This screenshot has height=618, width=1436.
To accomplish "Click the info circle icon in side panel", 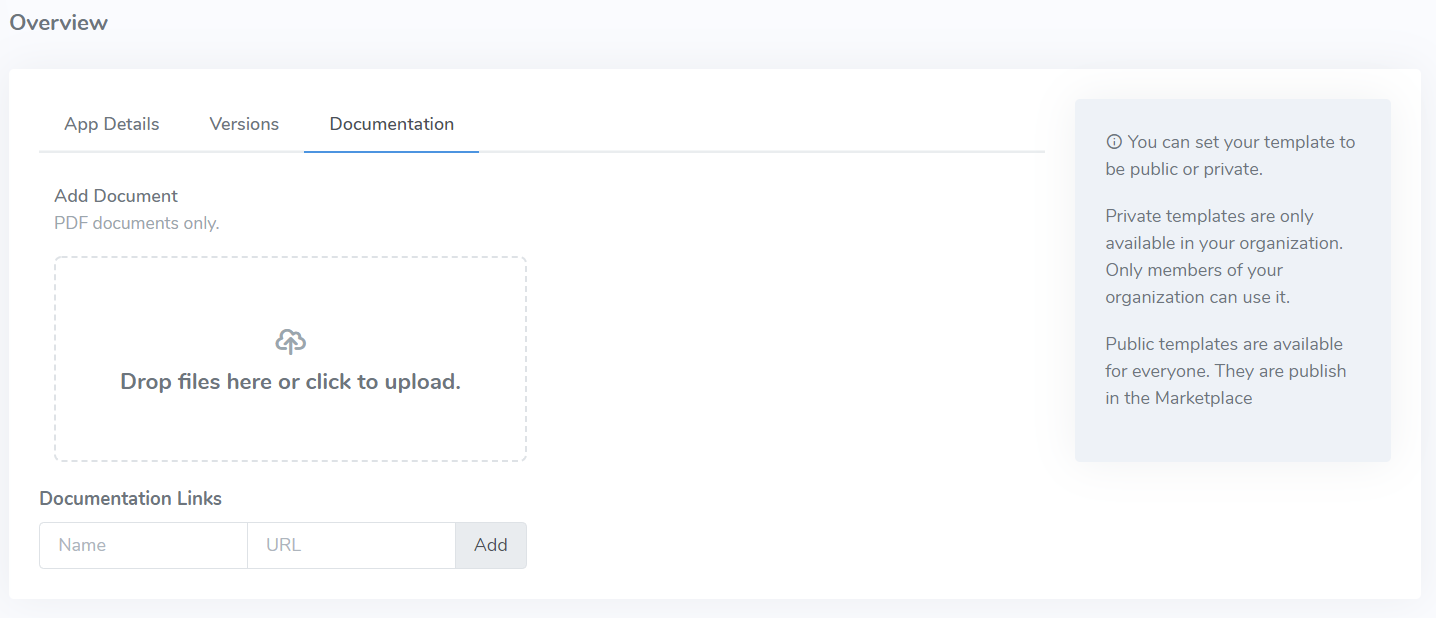I will 1114,142.
